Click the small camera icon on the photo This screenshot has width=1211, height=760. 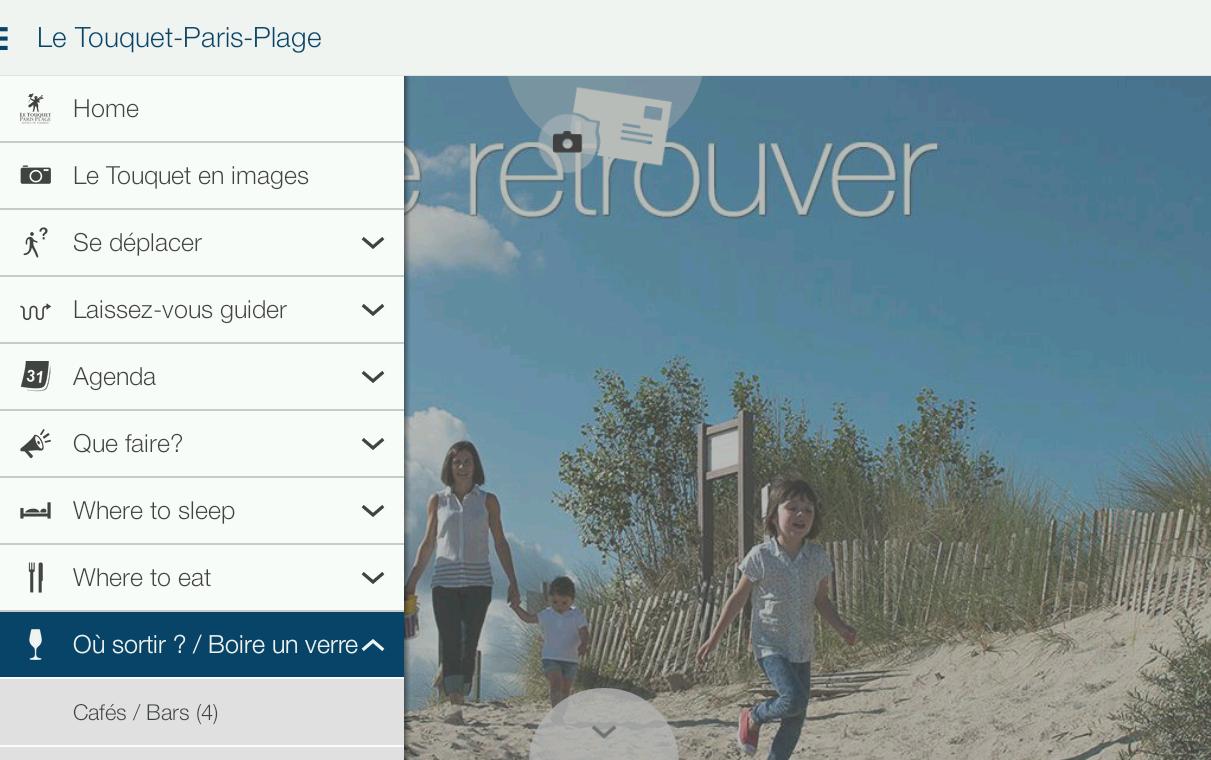[567, 142]
